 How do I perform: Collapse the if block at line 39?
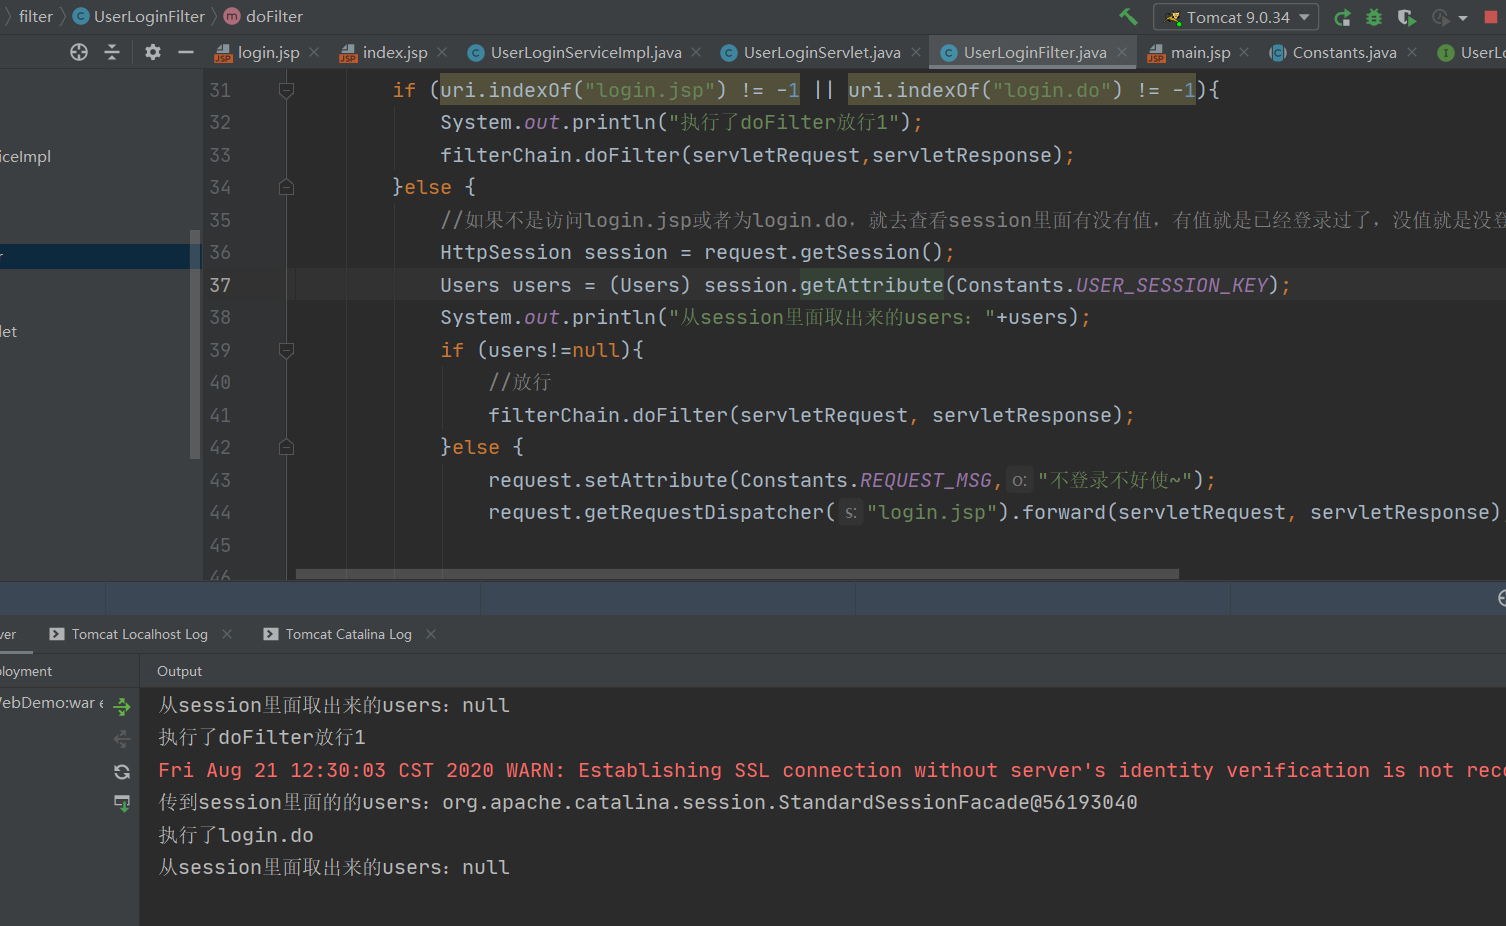[x=286, y=350]
